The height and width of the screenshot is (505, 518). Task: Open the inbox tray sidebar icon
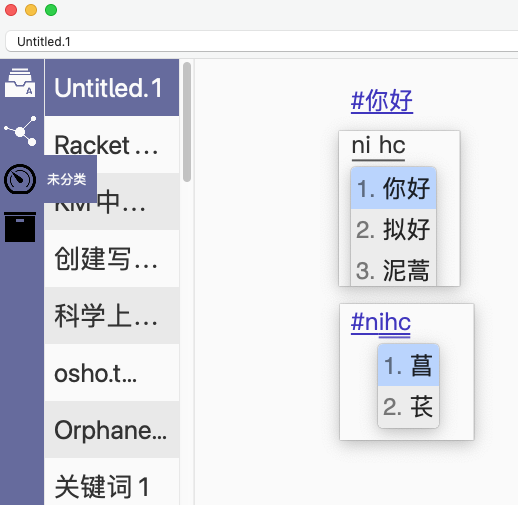20,82
